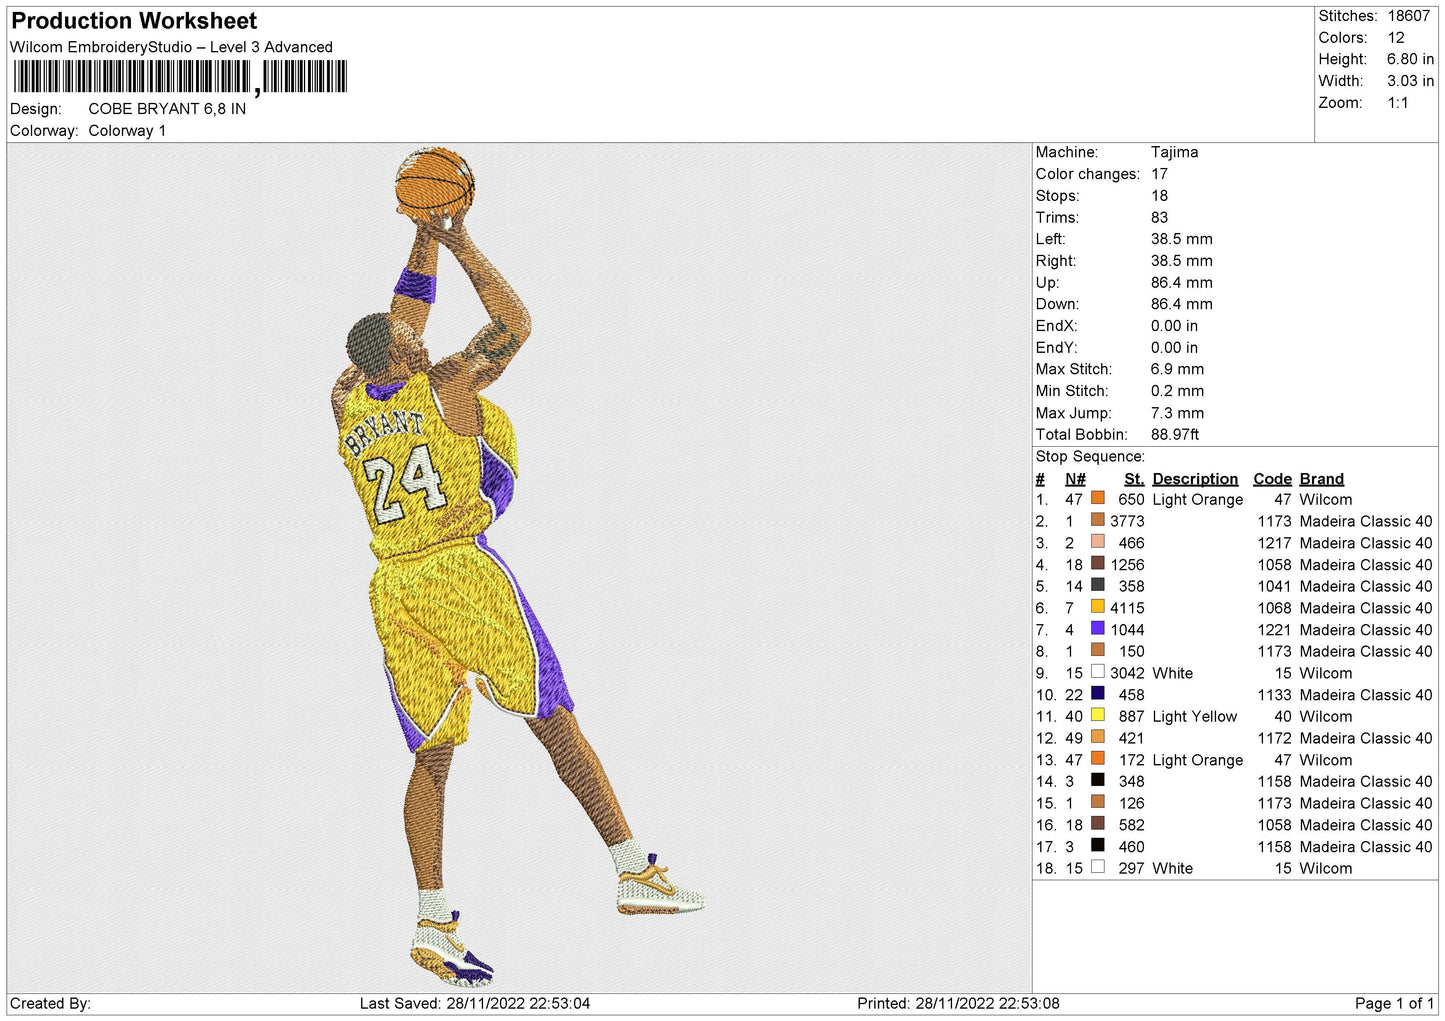Click the Zoom value 1:1
The image size is (1445, 1021).
point(1397,103)
